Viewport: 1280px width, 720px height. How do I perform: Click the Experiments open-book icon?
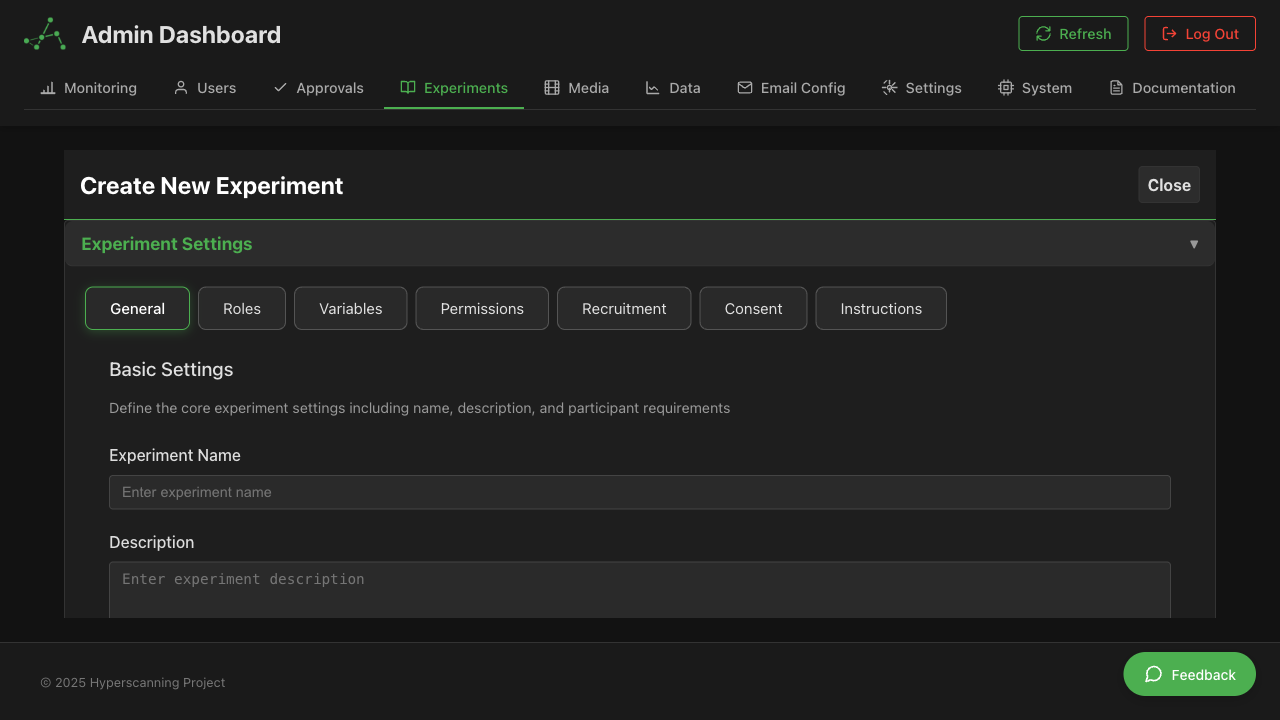click(407, 88)
